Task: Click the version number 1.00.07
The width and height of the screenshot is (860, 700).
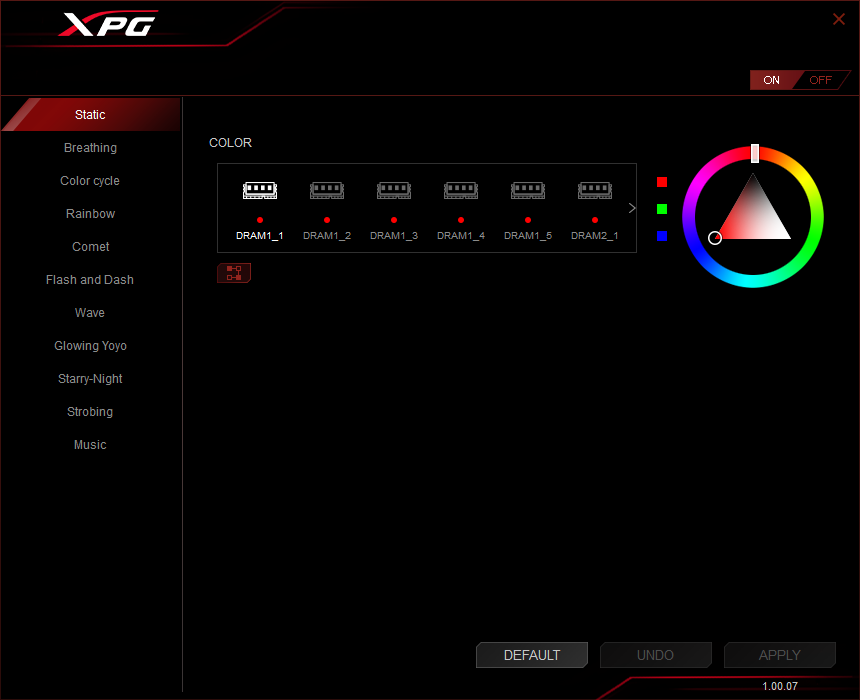Action: tap(780, 686)
